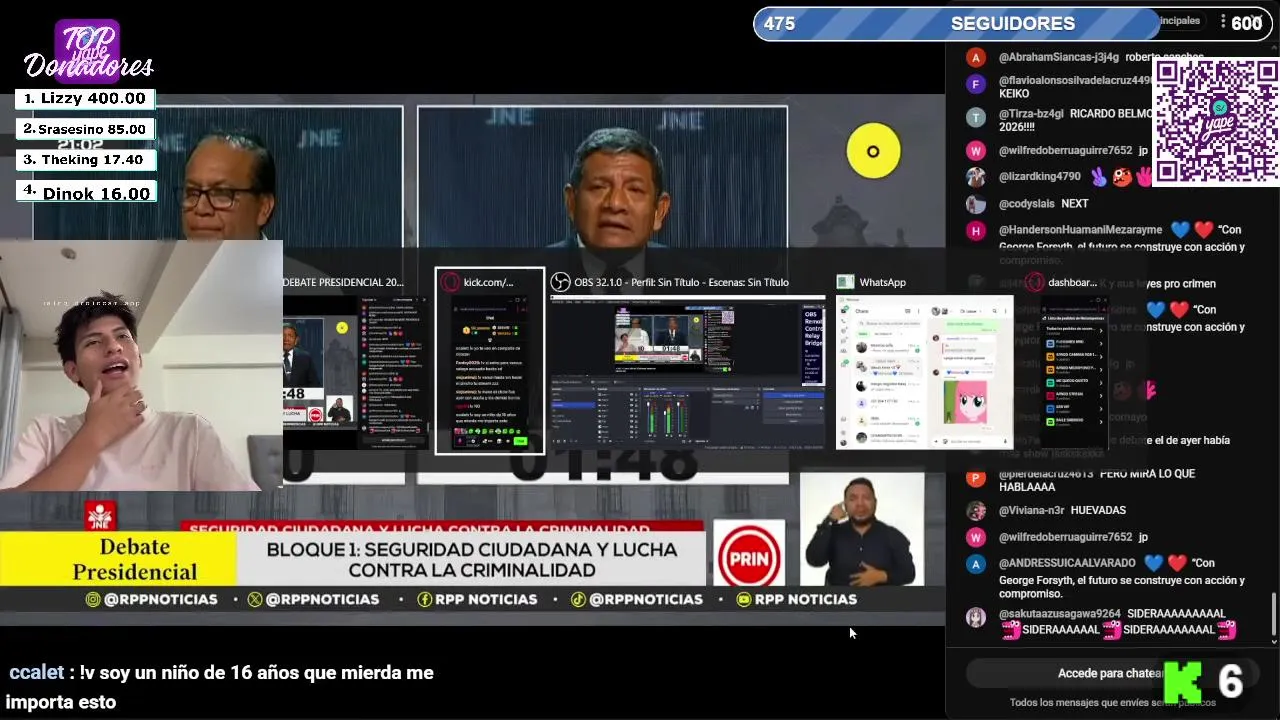Click the X icon before @RPPNOTICIAS
This screenshot has width=1280, height=720.
tap(255, 599)
